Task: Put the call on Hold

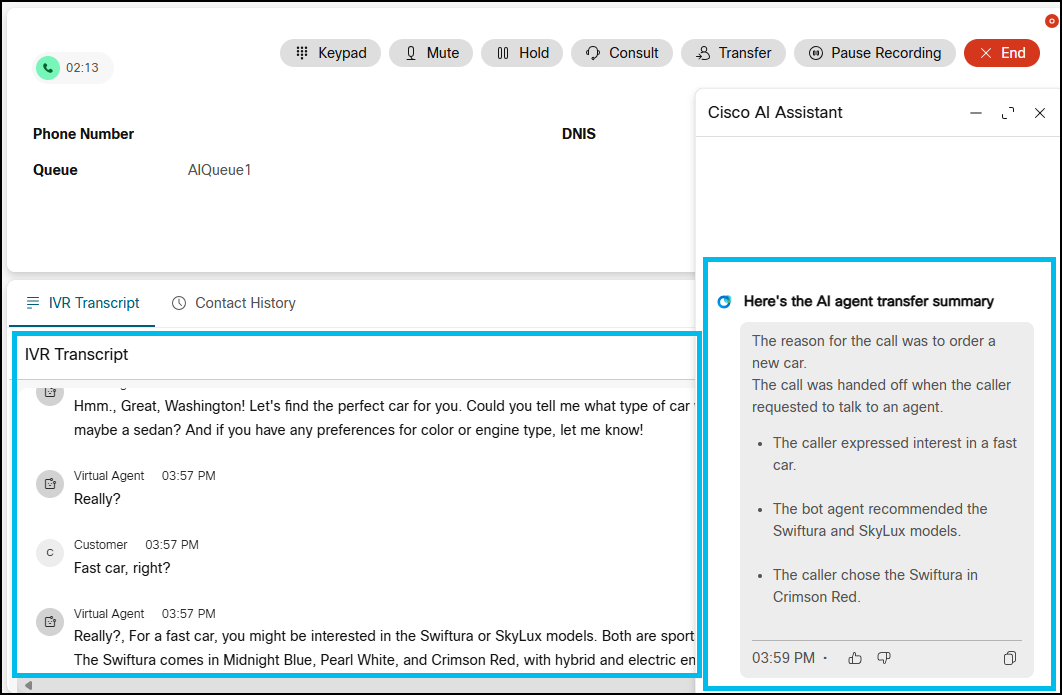Action: click(522, 53)
